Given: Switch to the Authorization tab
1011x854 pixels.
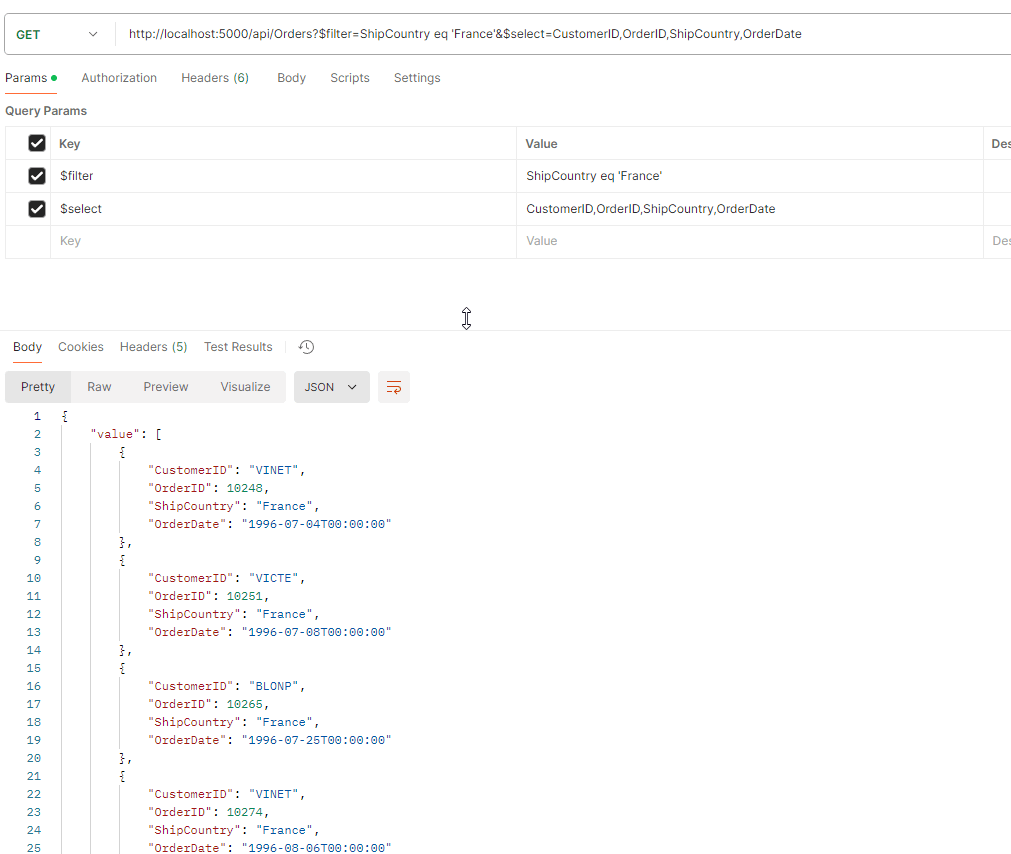Looking at the screenshot, I should coord(119,78).
